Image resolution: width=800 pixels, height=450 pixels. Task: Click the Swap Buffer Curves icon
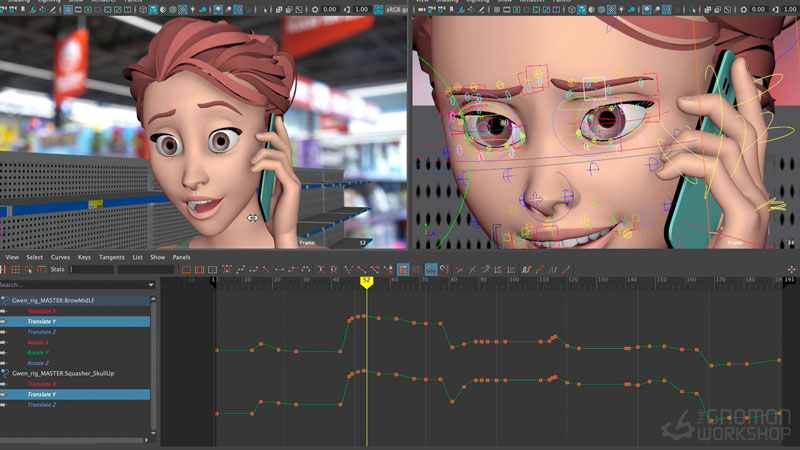pos(334,269)
